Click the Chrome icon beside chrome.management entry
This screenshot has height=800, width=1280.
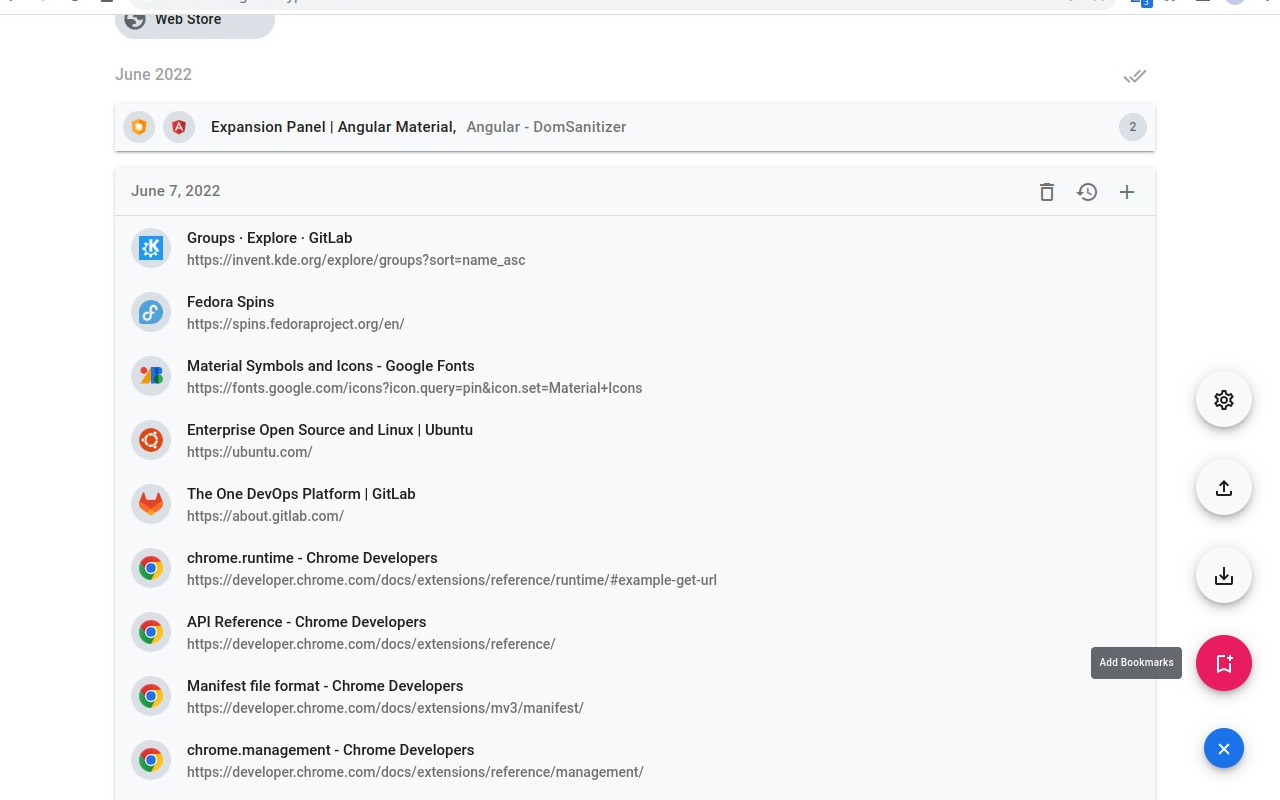point(151,760)
